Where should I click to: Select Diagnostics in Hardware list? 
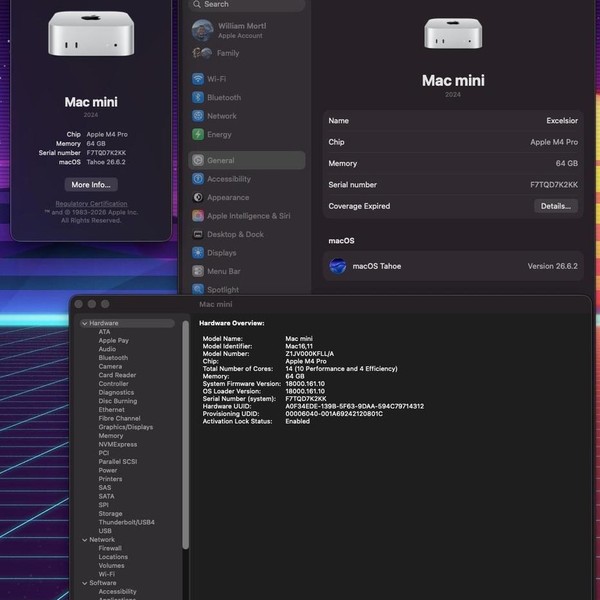pos(116,393)
